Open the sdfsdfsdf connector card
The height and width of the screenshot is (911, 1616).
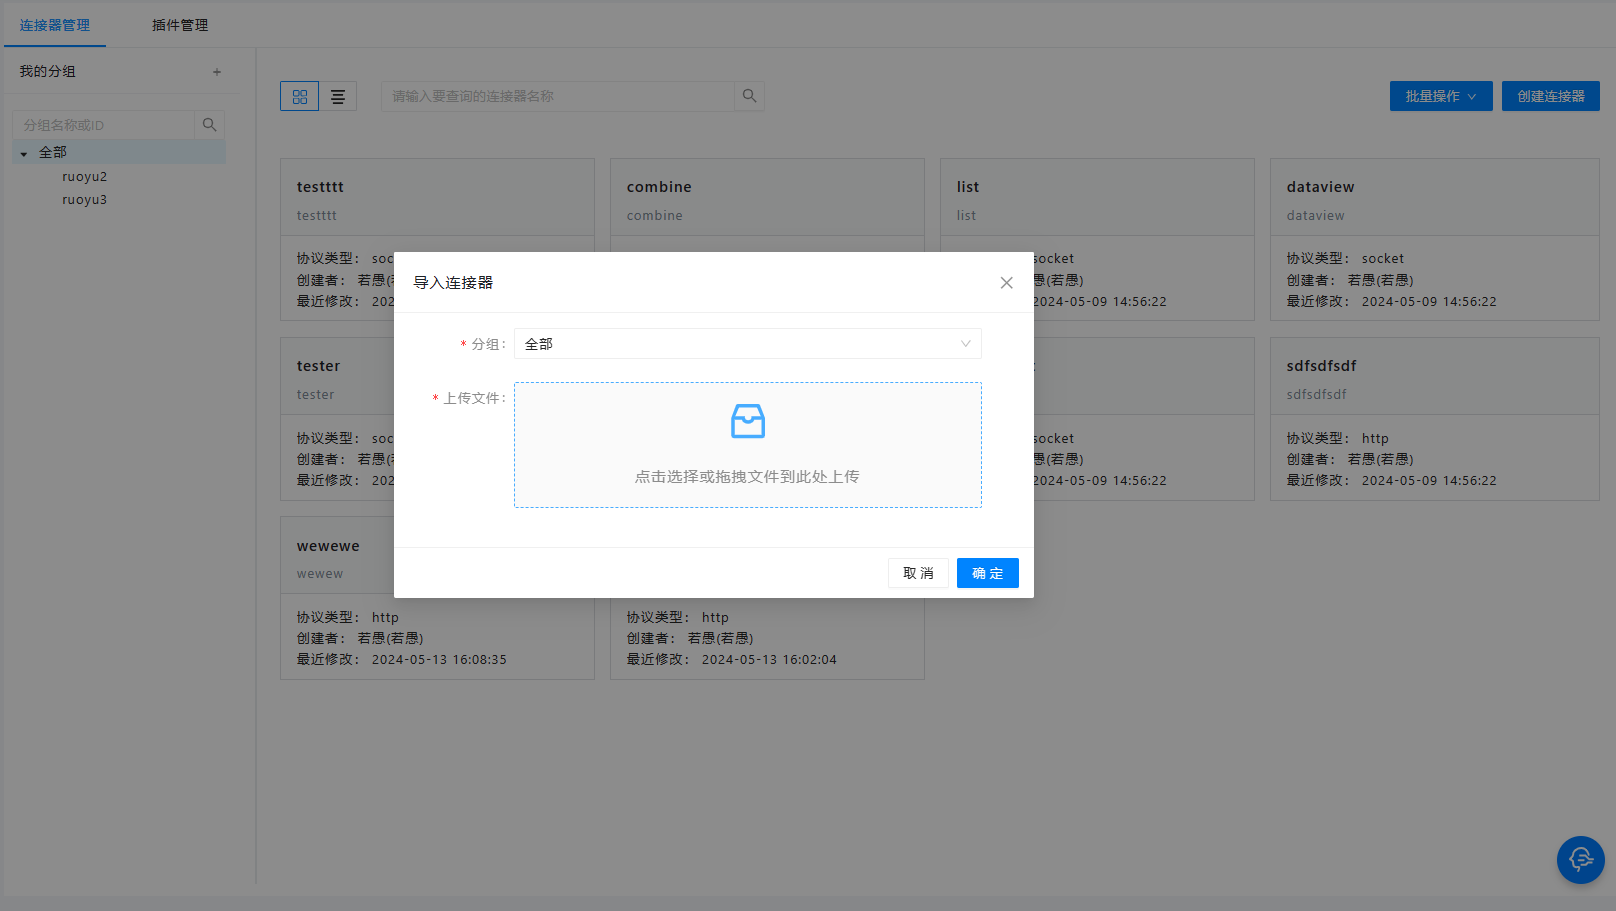pyautogui.click(x=1435, y=419)
